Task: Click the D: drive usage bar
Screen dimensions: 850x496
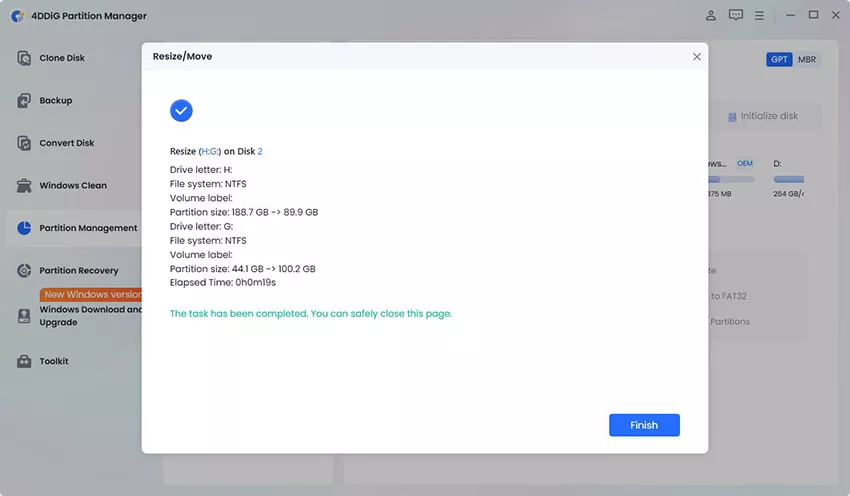Action: coord(789,179)
